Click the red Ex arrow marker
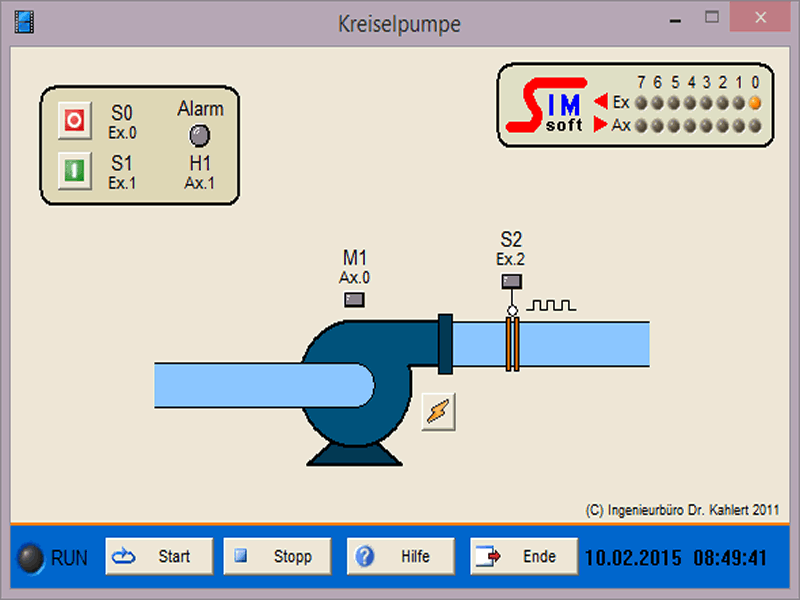The image size is (800, 600). (601, 102)
